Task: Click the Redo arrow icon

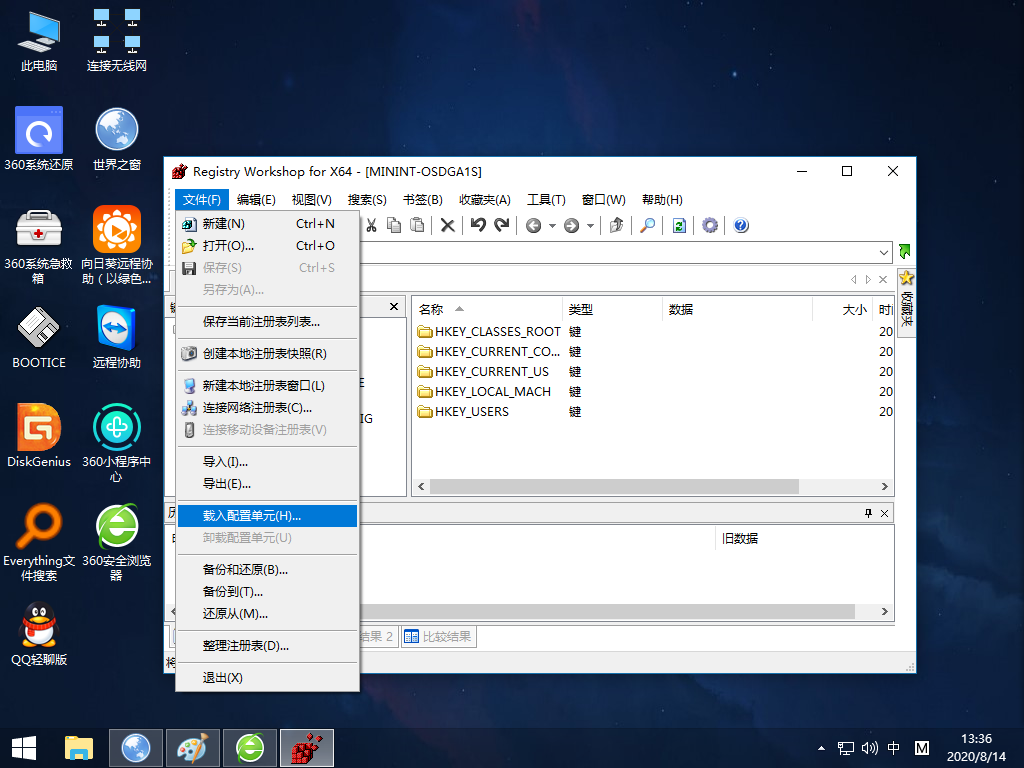Action: click(502, 225)
